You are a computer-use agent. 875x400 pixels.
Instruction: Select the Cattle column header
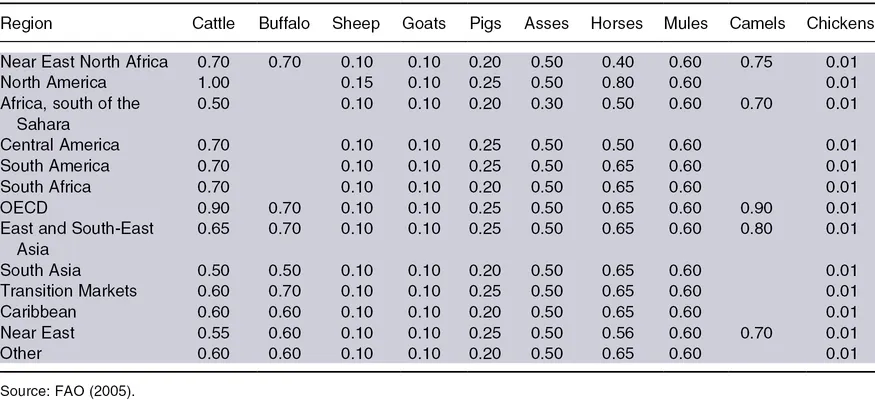tap(213, 22)
